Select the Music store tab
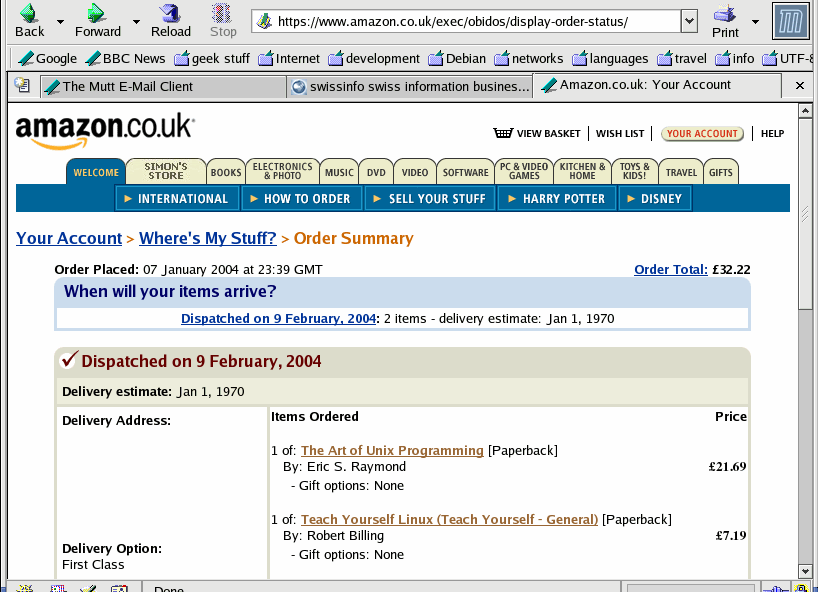 pyautogui.click(x=339, y=172)
